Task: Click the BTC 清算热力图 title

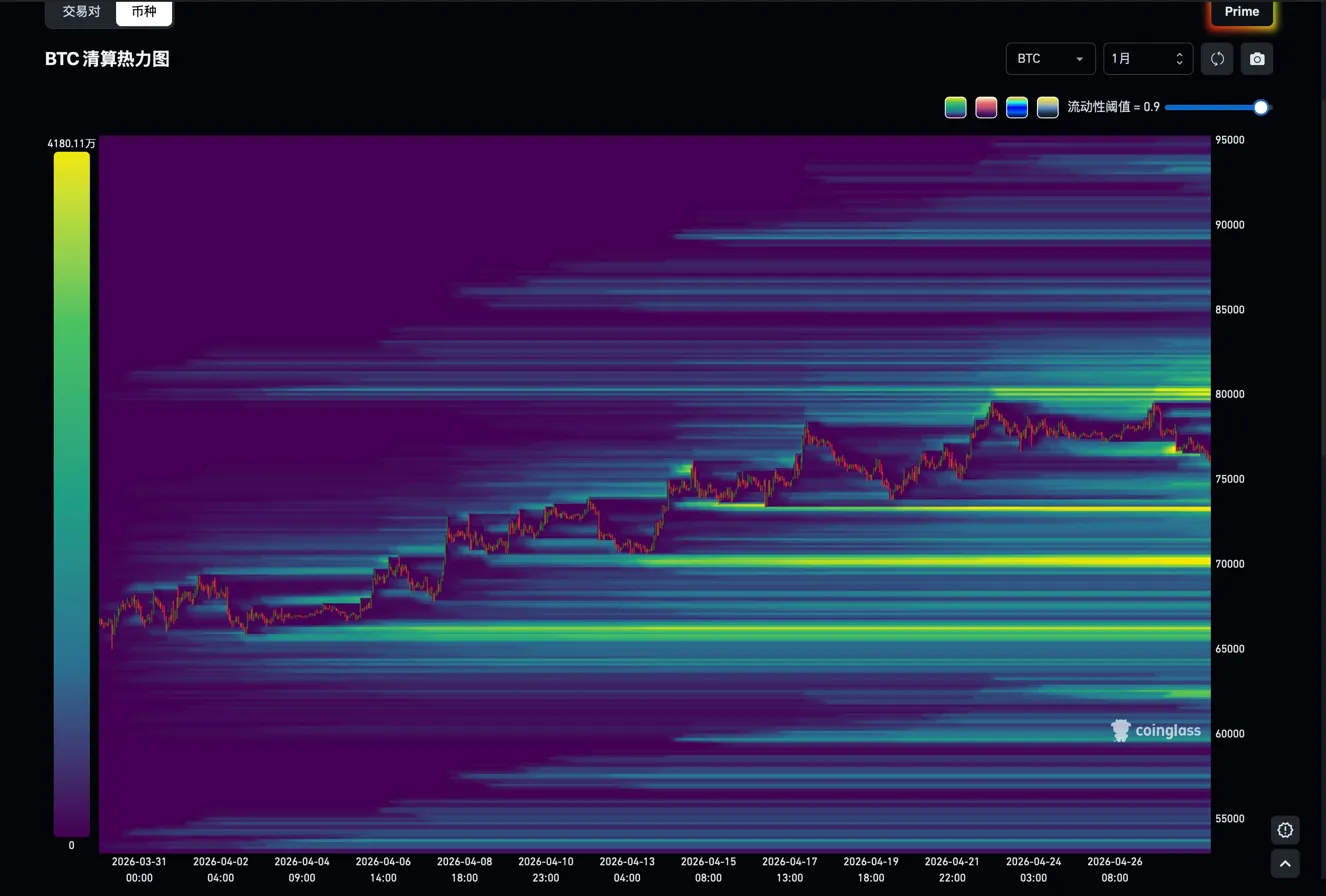Action: [107, 59]
